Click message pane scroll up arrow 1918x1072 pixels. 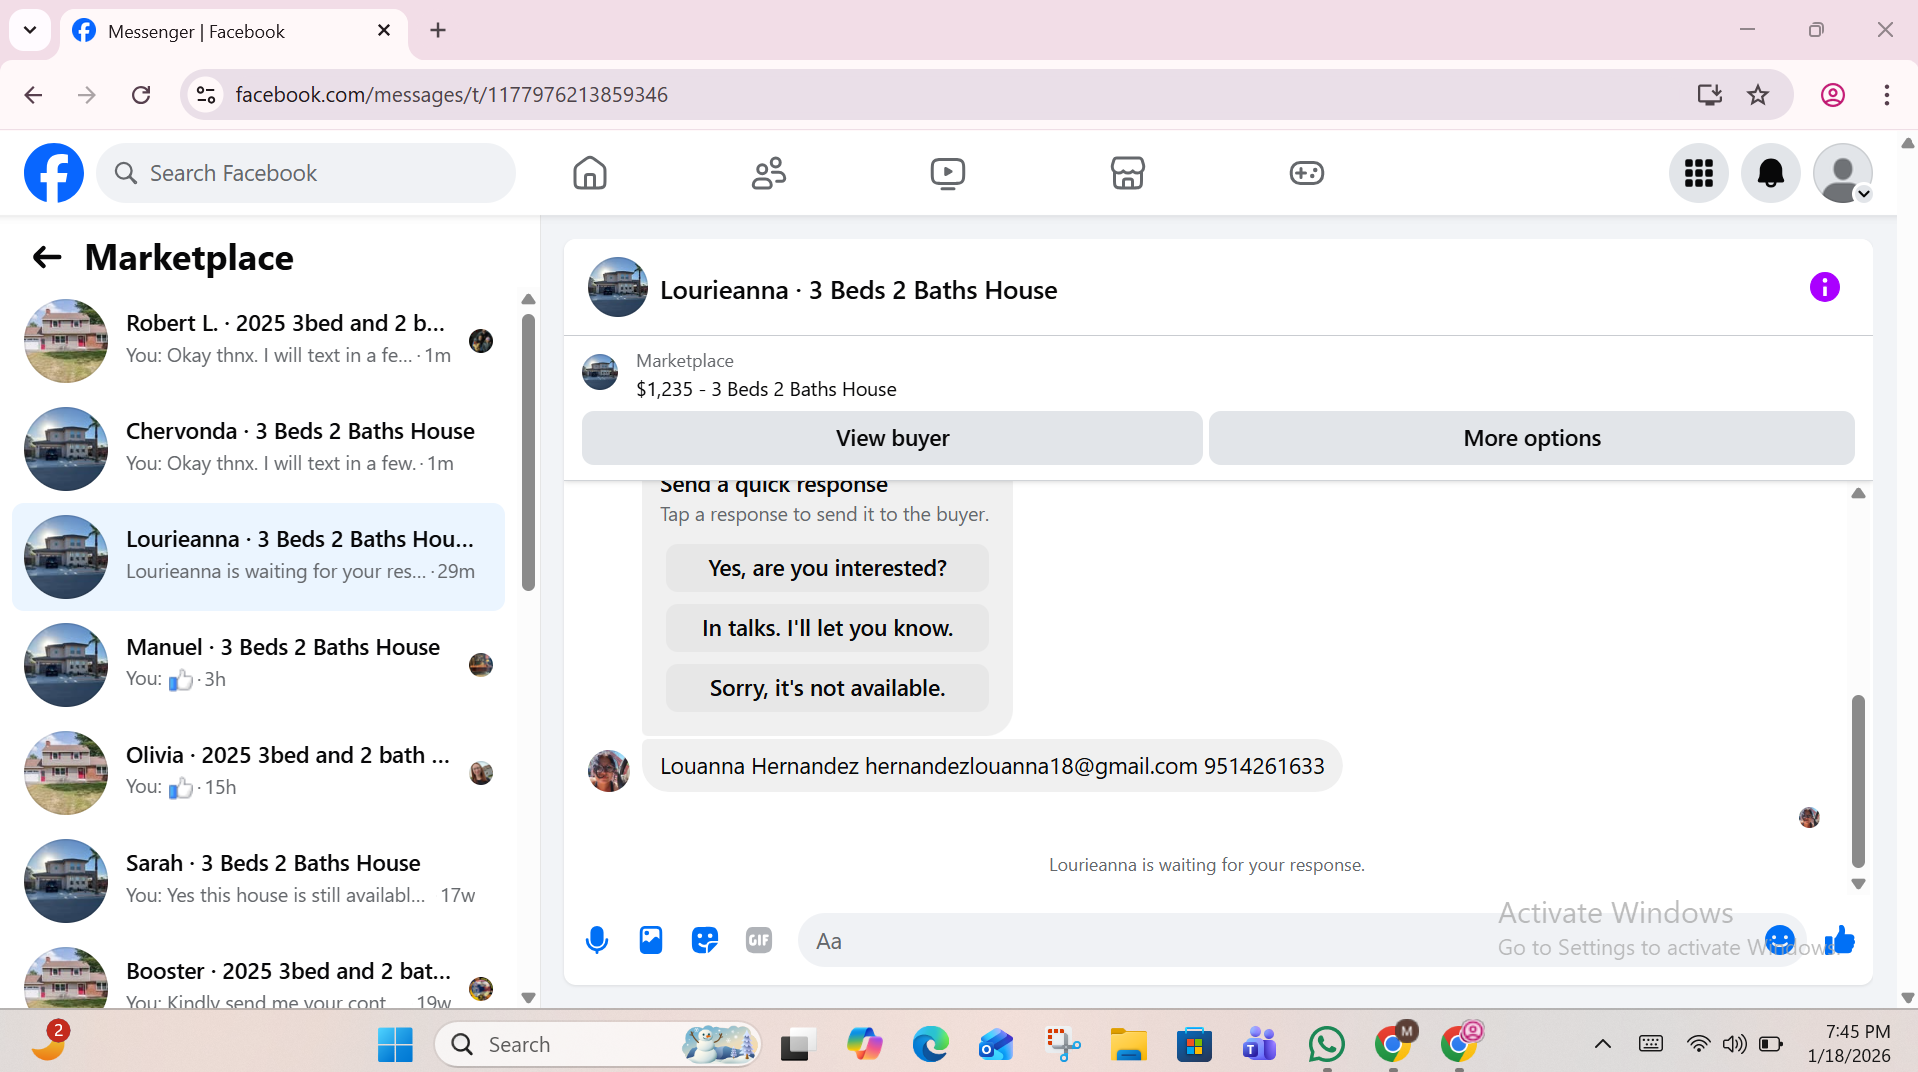tap(1858, 493)
